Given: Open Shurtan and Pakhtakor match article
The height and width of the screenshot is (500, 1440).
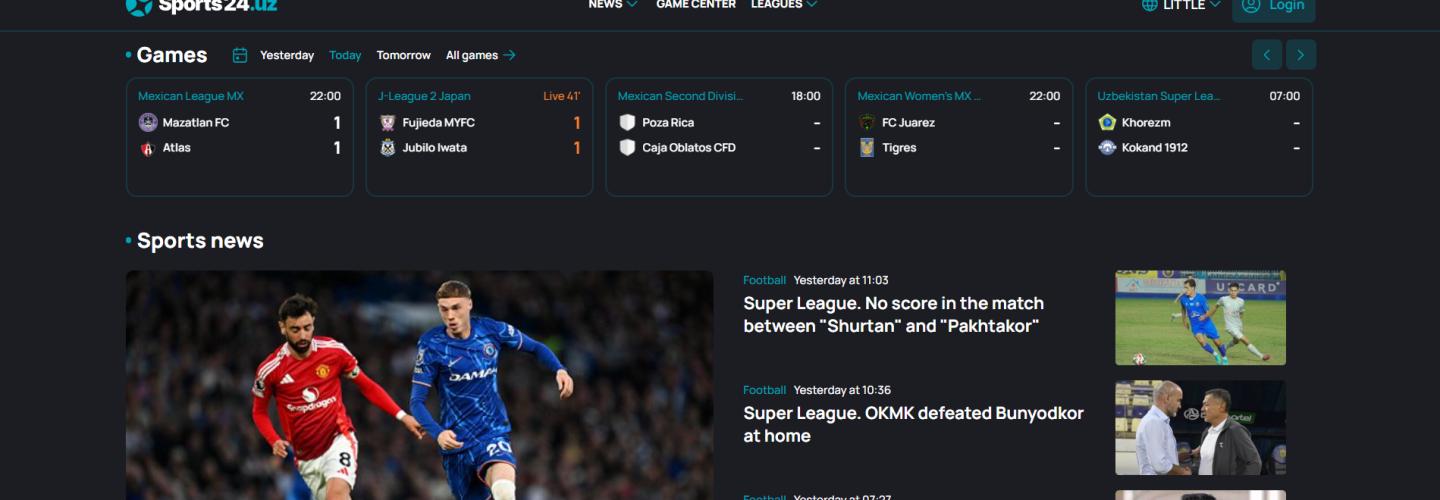Looking at the screenshot, I should tap(894, 314).
